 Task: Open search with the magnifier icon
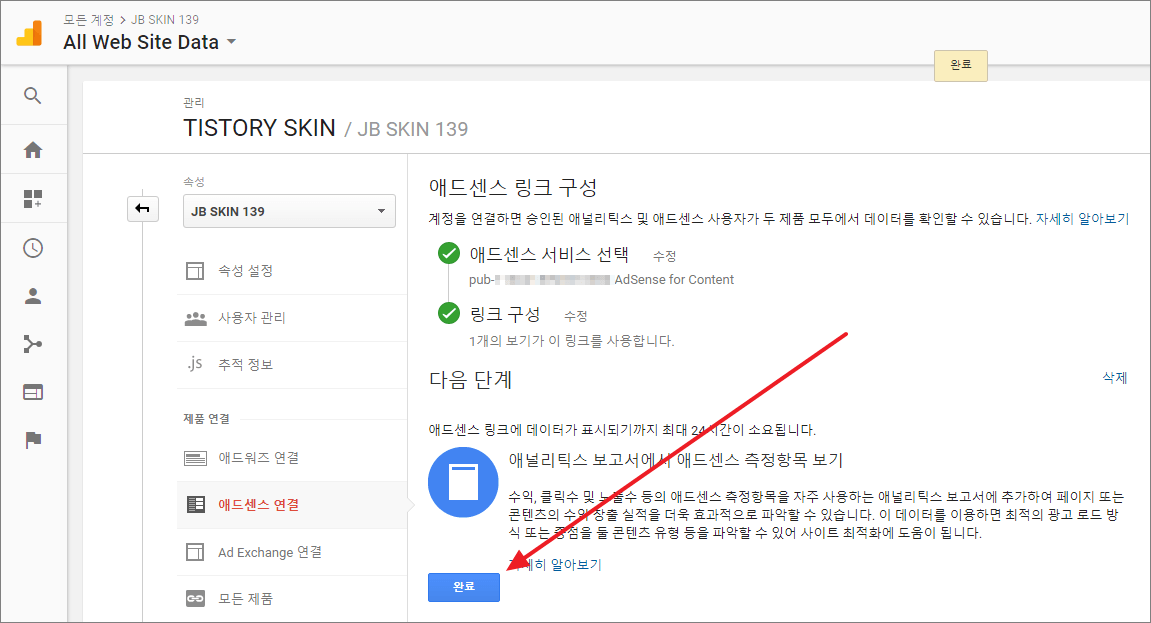coord(32,95)
